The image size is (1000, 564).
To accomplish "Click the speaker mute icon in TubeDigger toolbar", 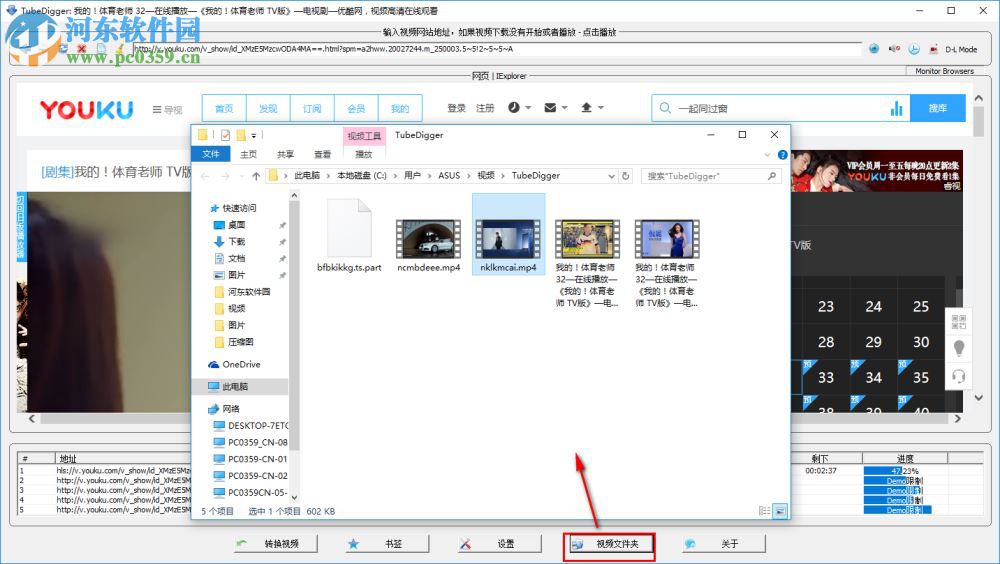I will (894, 49).
